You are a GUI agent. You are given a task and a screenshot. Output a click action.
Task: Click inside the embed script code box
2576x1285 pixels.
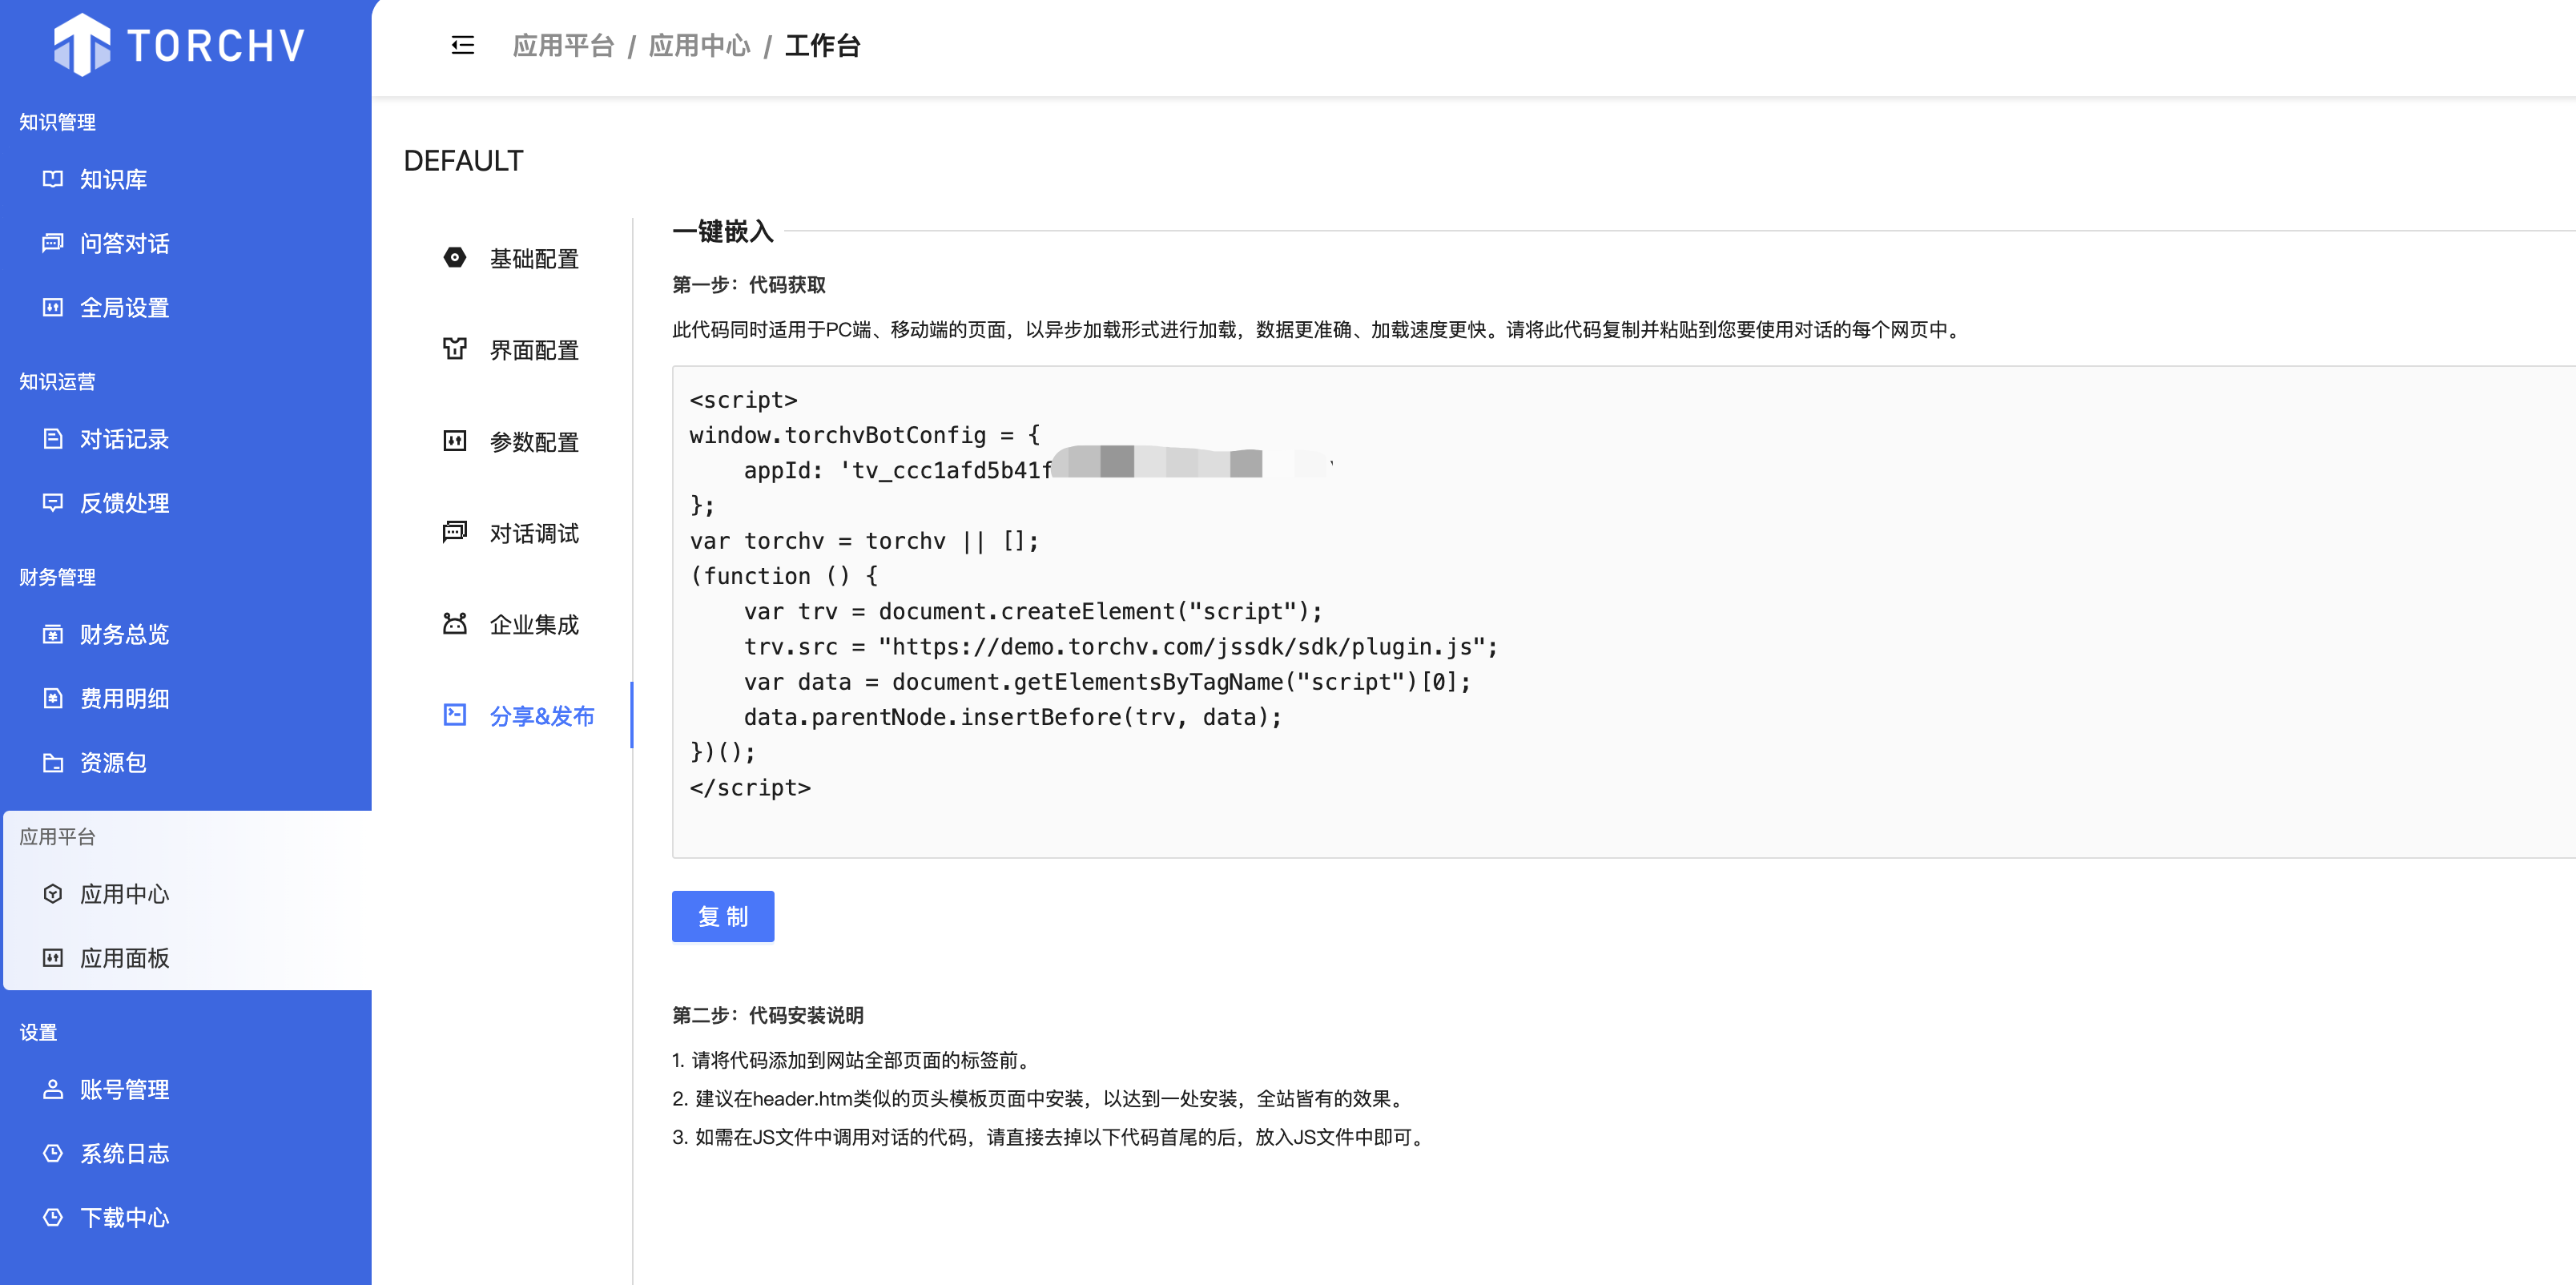tap(1624, 611)
